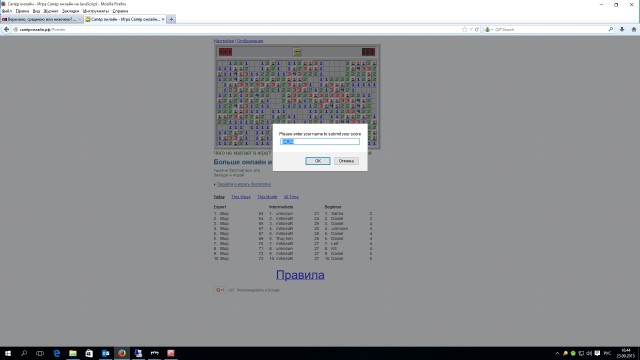Open the Закладки menu
Viewport: 640px width, 360px height.
click(70, 11)
